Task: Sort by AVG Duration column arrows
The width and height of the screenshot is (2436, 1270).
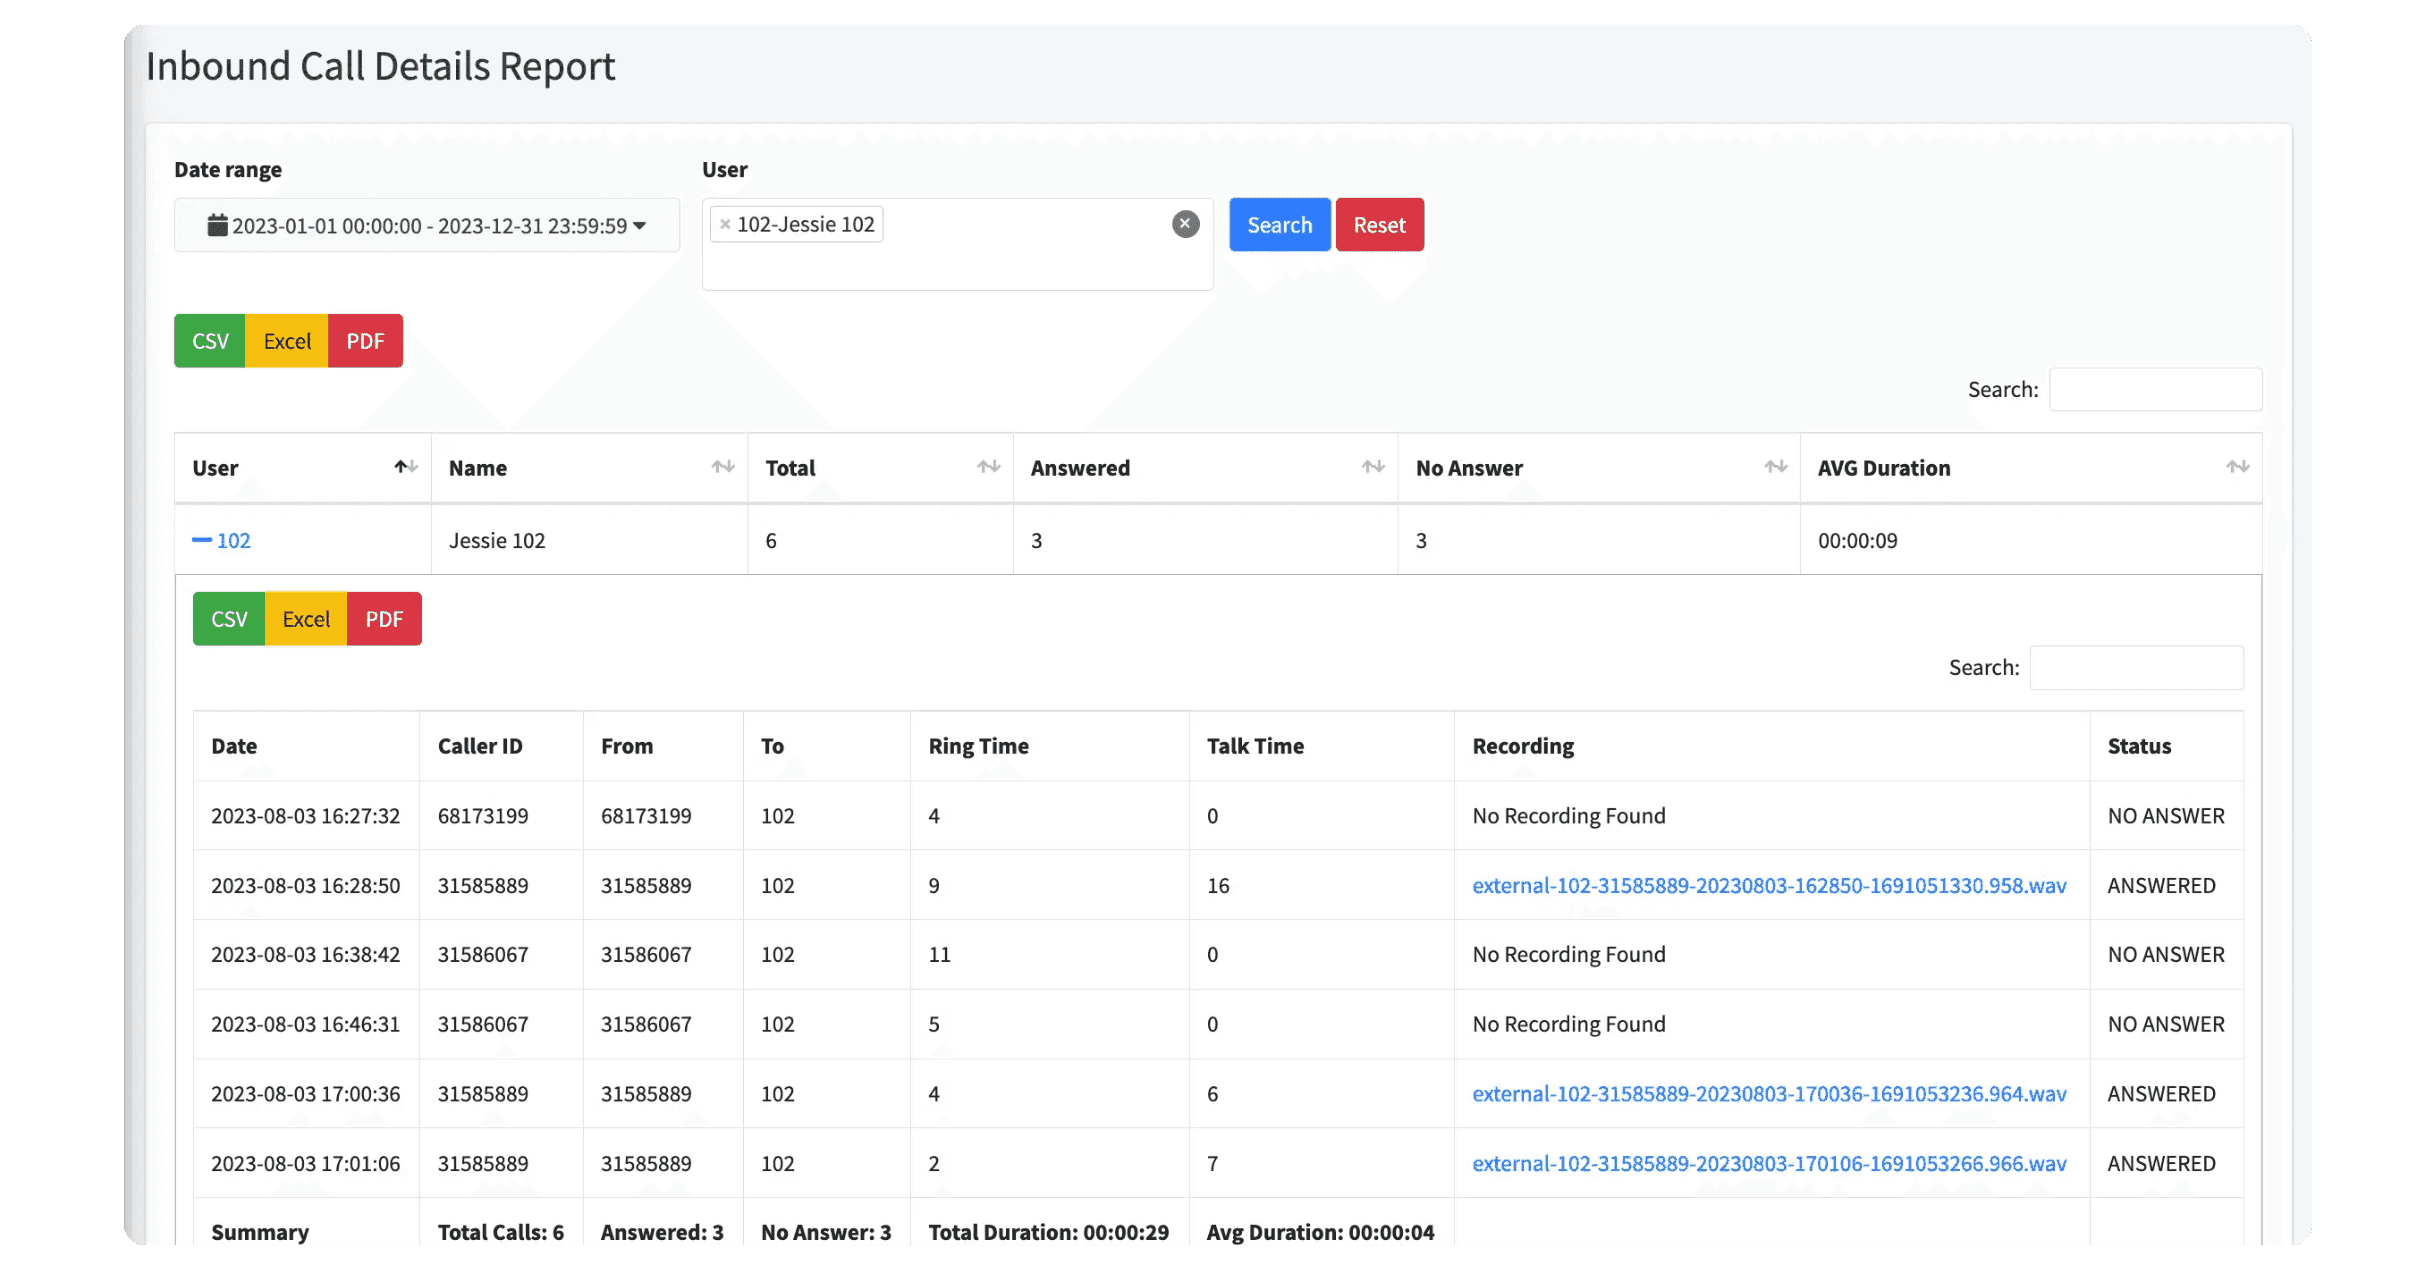Action: pyautogui.click(x=2237, y=467)
